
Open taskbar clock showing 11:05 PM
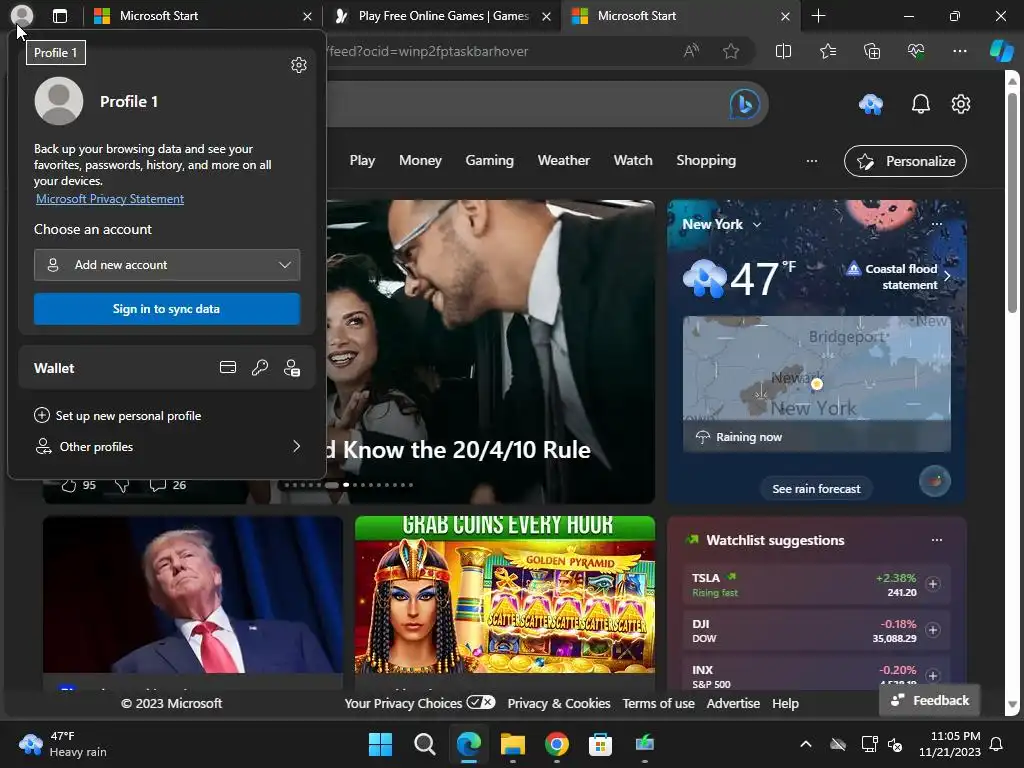(950, 744)
